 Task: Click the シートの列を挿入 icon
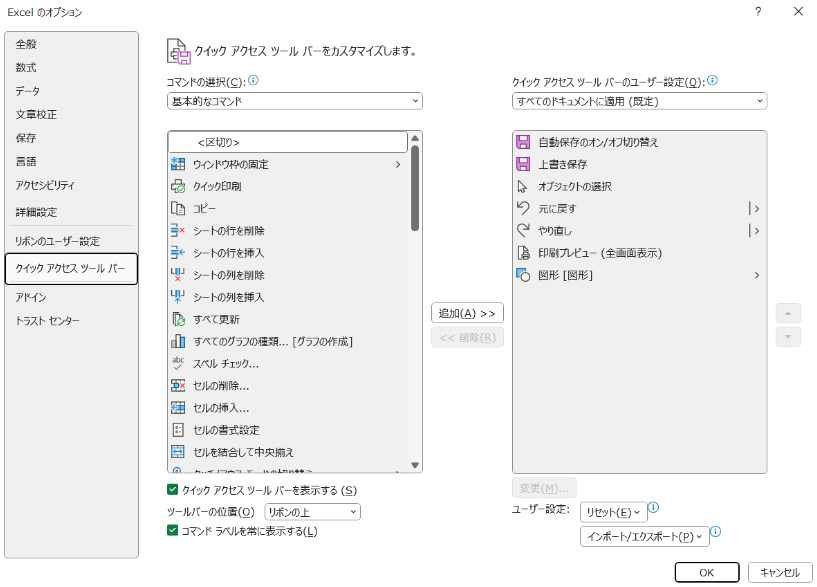click(x=178, y=297)
